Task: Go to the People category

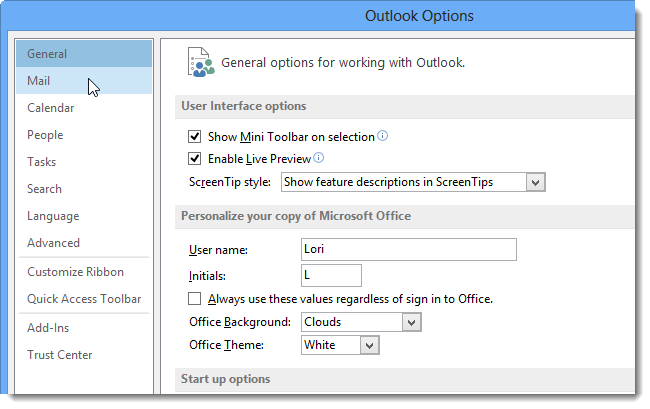Action: pyautogui.click(x=84, y=135)
